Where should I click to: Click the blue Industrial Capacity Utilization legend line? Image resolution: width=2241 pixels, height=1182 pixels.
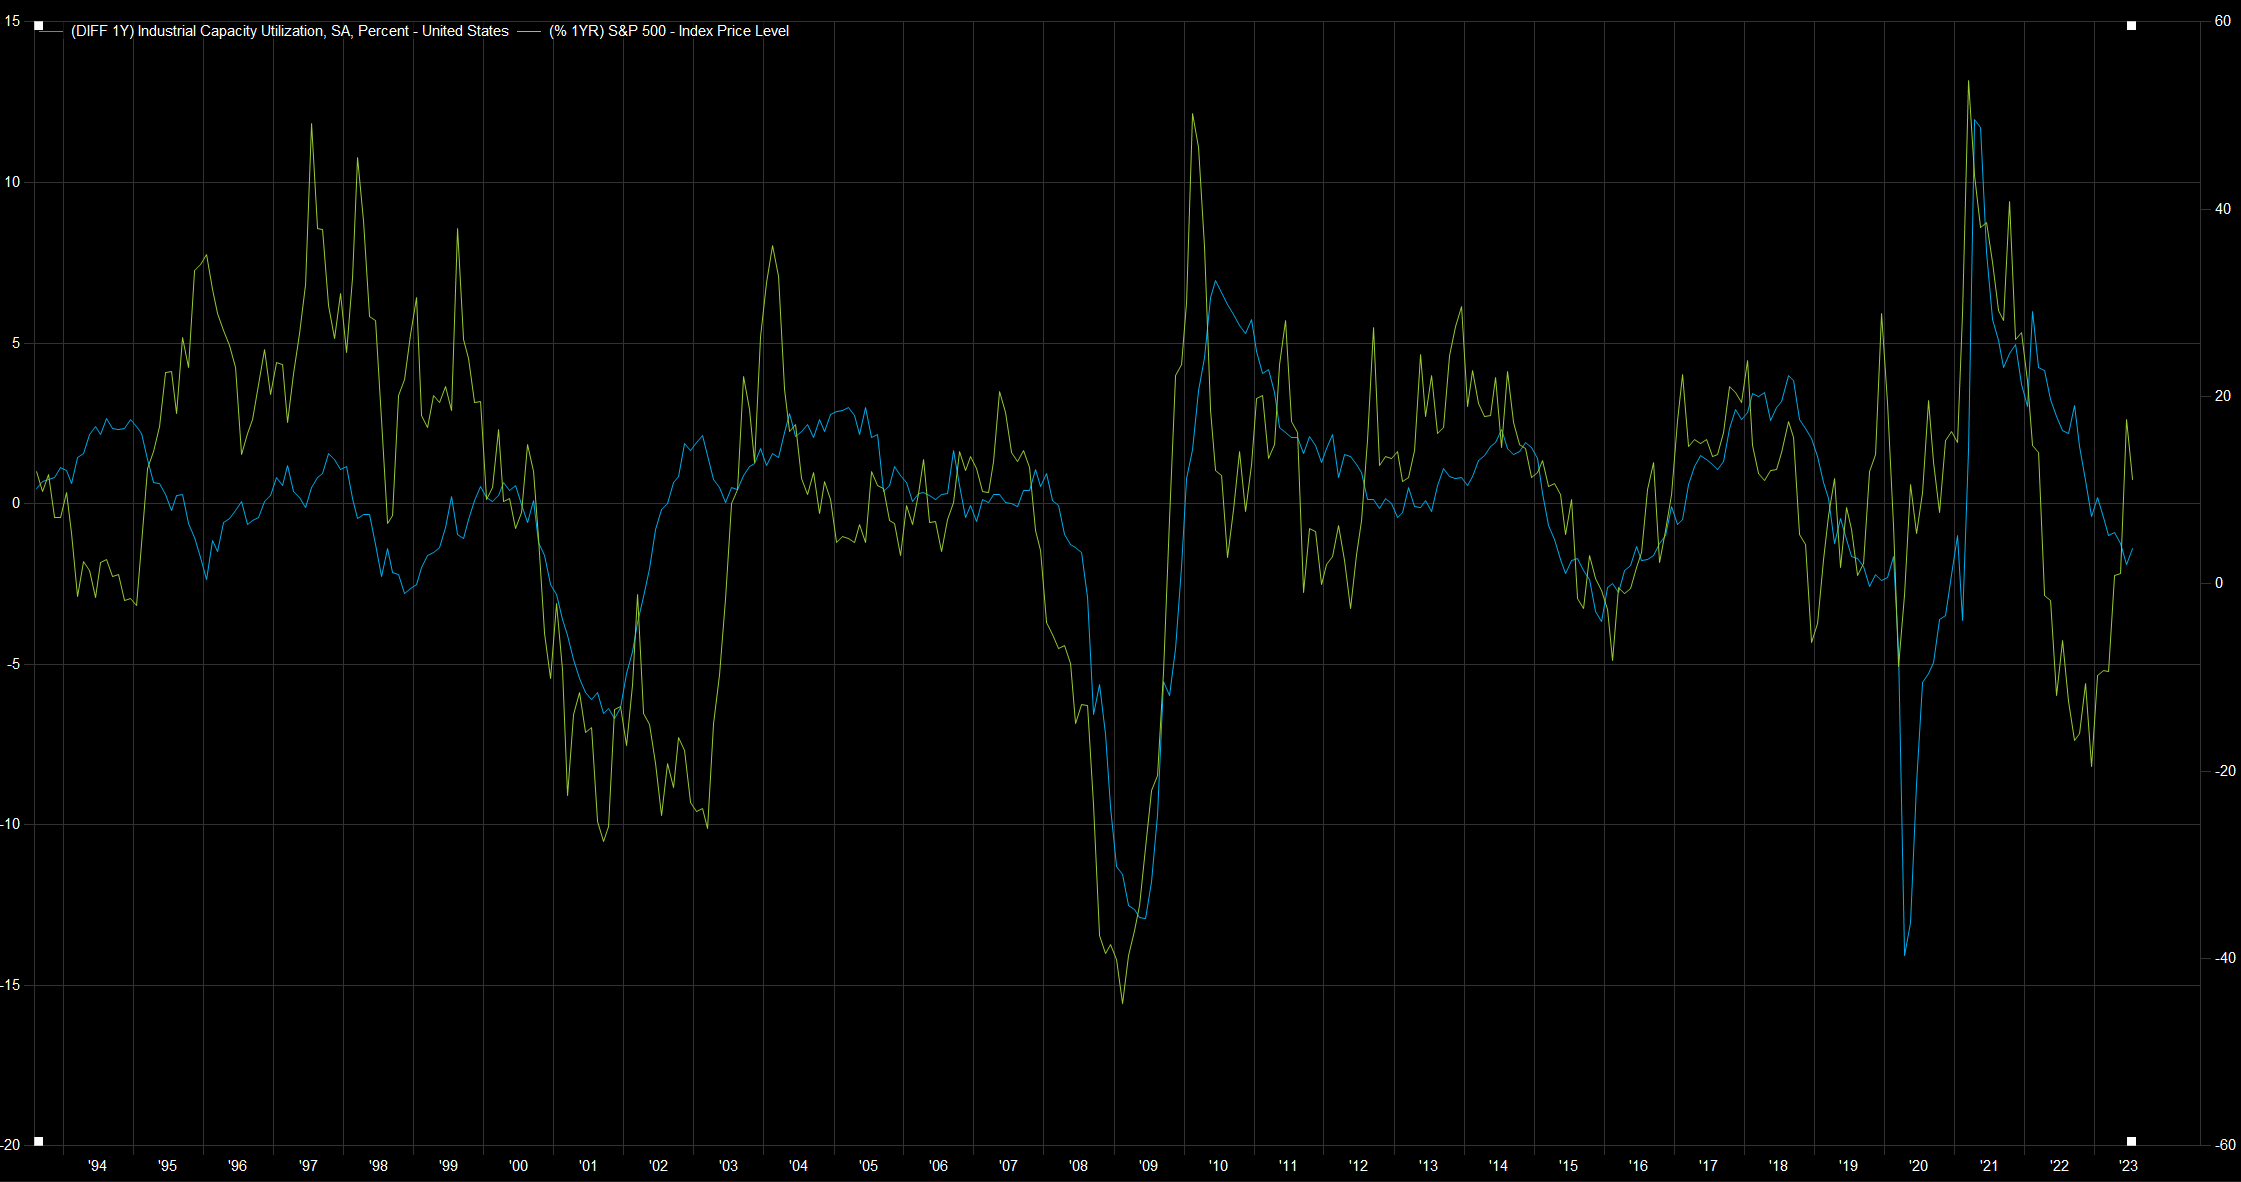point(52,31)
